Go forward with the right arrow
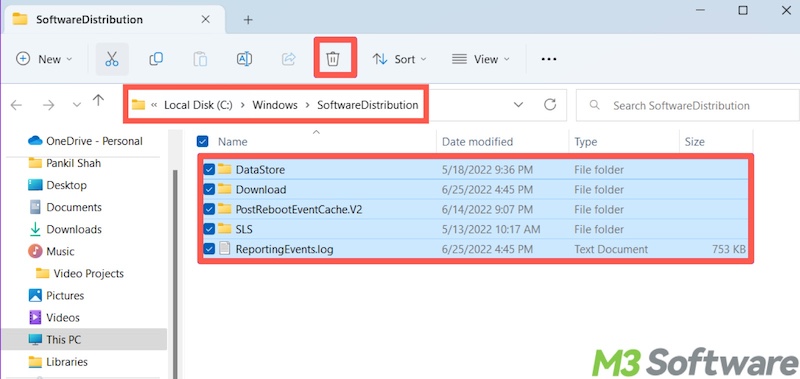This screenshot has height=379, width=800. coord(48,105)
